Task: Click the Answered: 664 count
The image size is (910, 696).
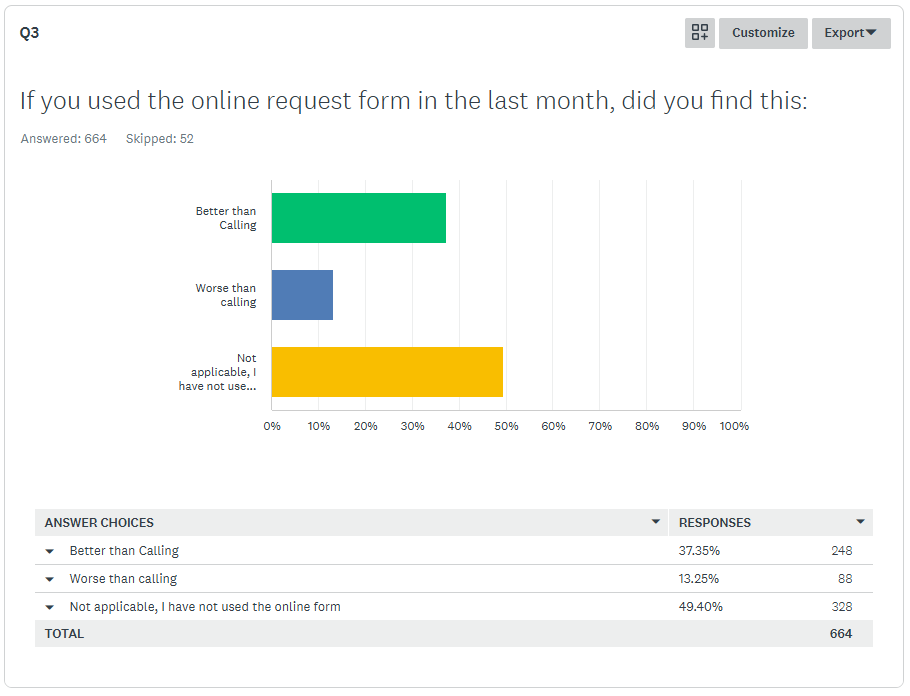Action: 64,139
